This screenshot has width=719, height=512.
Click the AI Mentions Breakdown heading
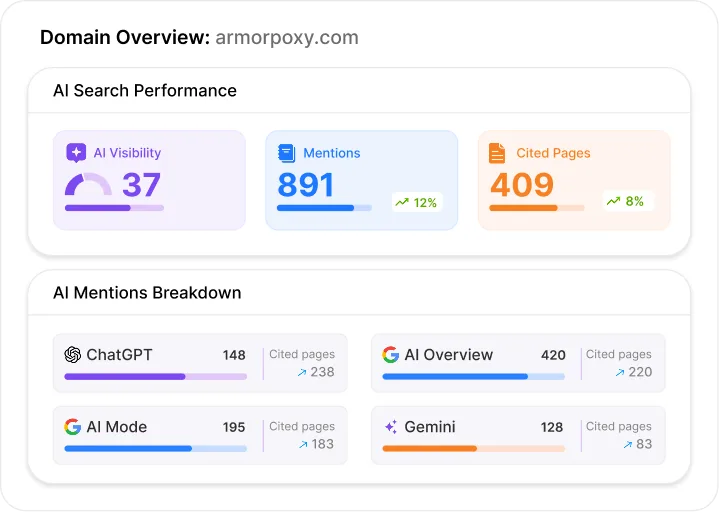click(147, 293)
